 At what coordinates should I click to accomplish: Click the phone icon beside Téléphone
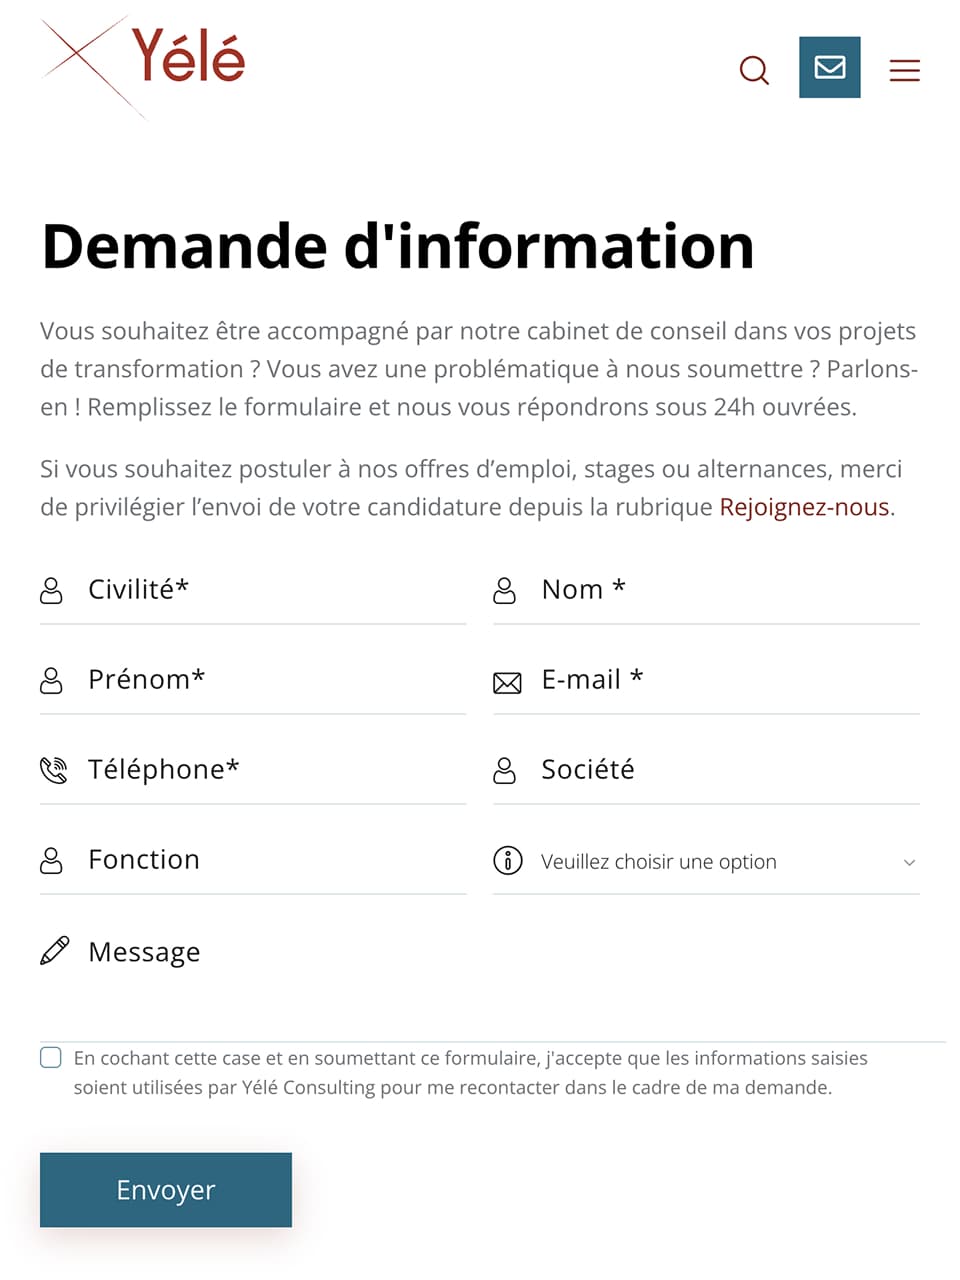53,770
